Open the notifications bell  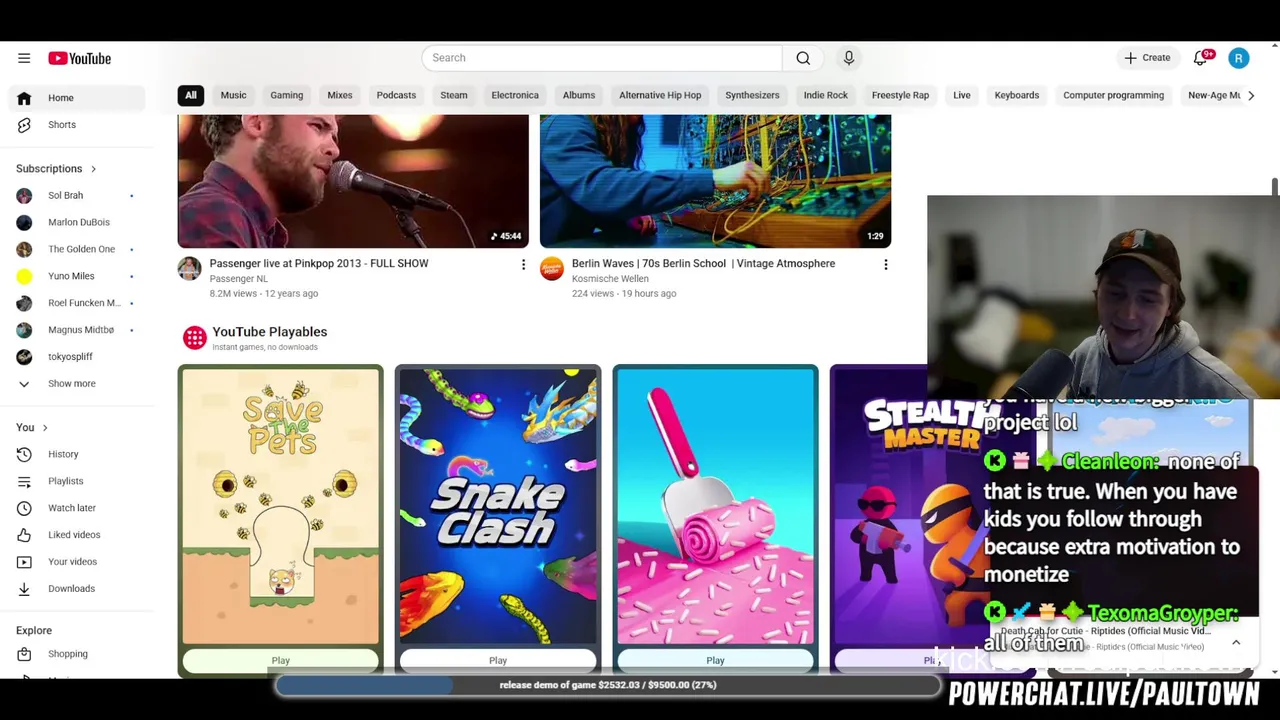(x=1201, y=58)
